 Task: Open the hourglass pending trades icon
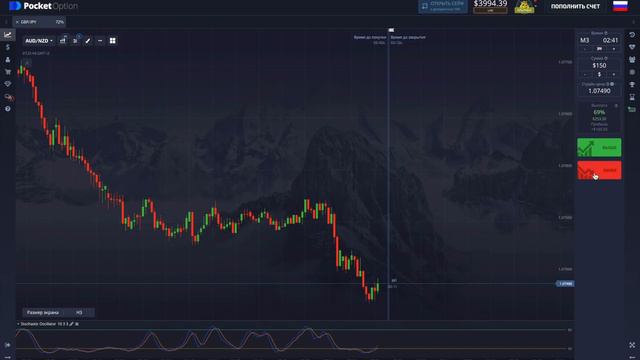pyautogui.click(x=632, y=97)
